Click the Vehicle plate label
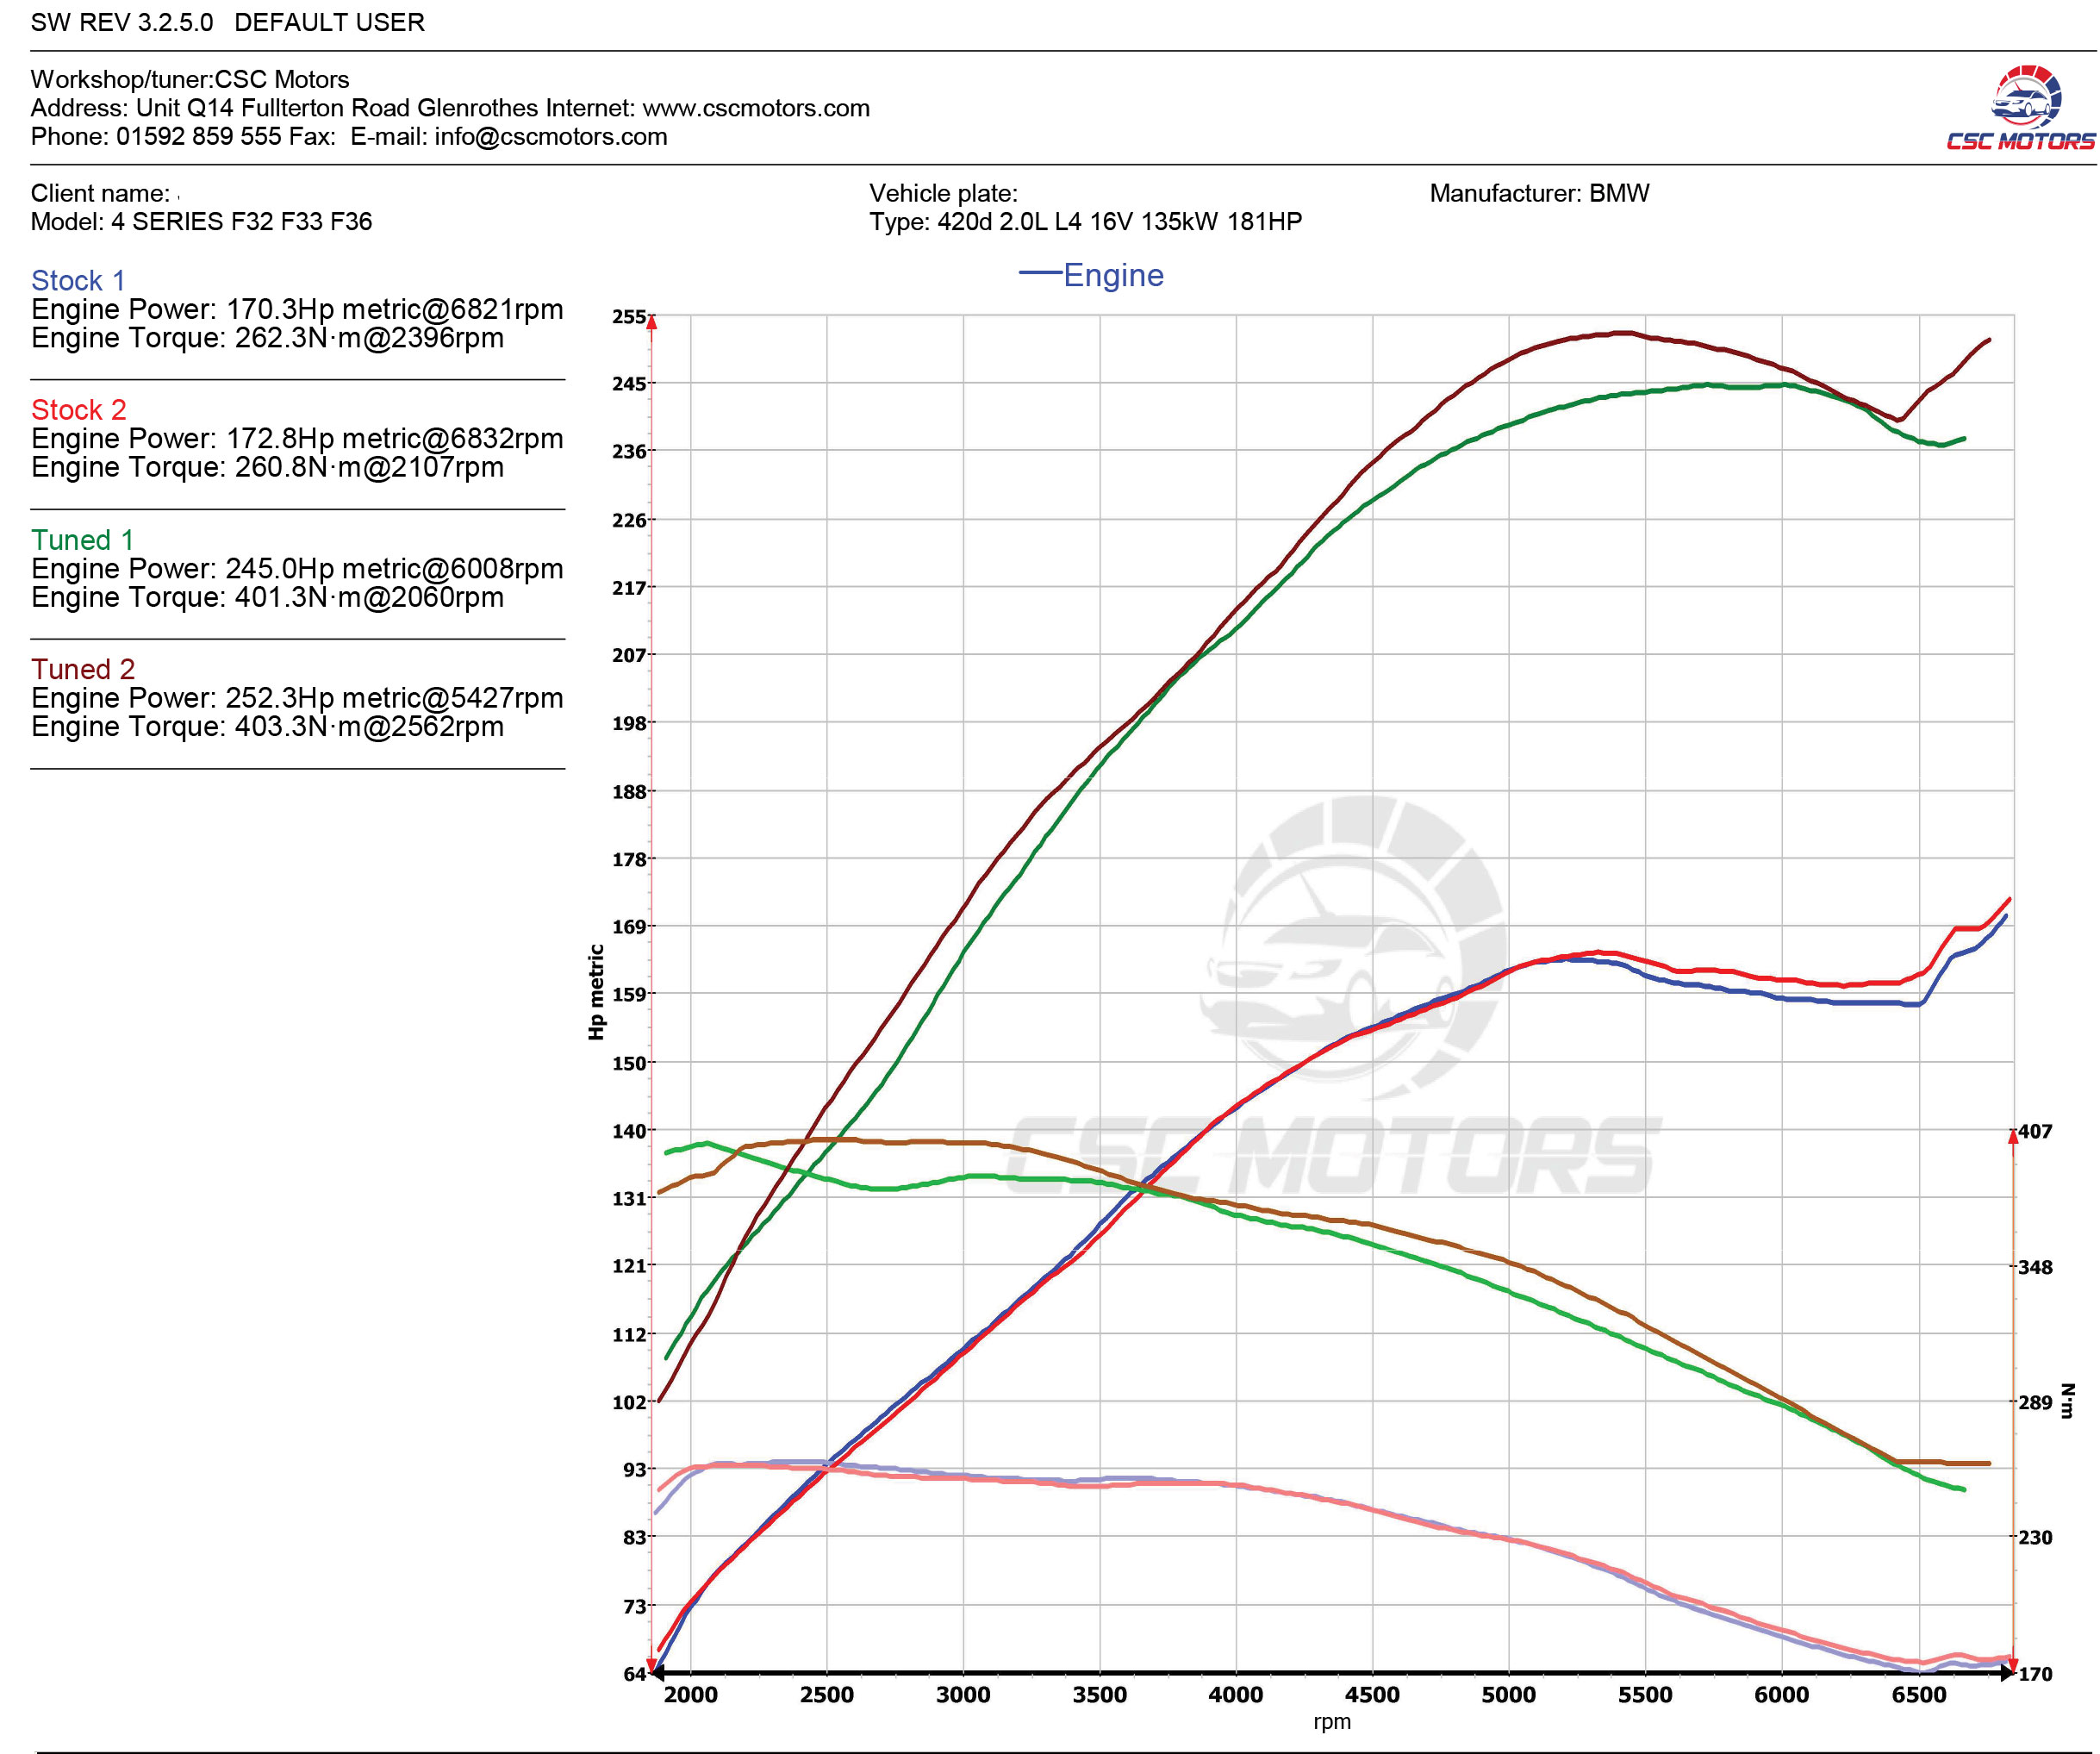Image resolution: width=2100 pixels, height=1754 pixels. (x=943, y=193)
